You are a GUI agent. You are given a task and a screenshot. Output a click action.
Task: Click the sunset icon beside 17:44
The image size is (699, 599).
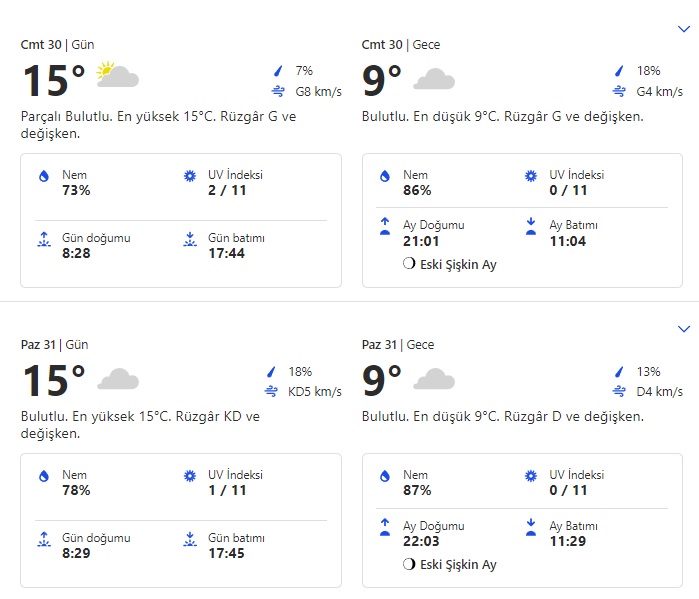pyautogui.click(x=190, y=240)
